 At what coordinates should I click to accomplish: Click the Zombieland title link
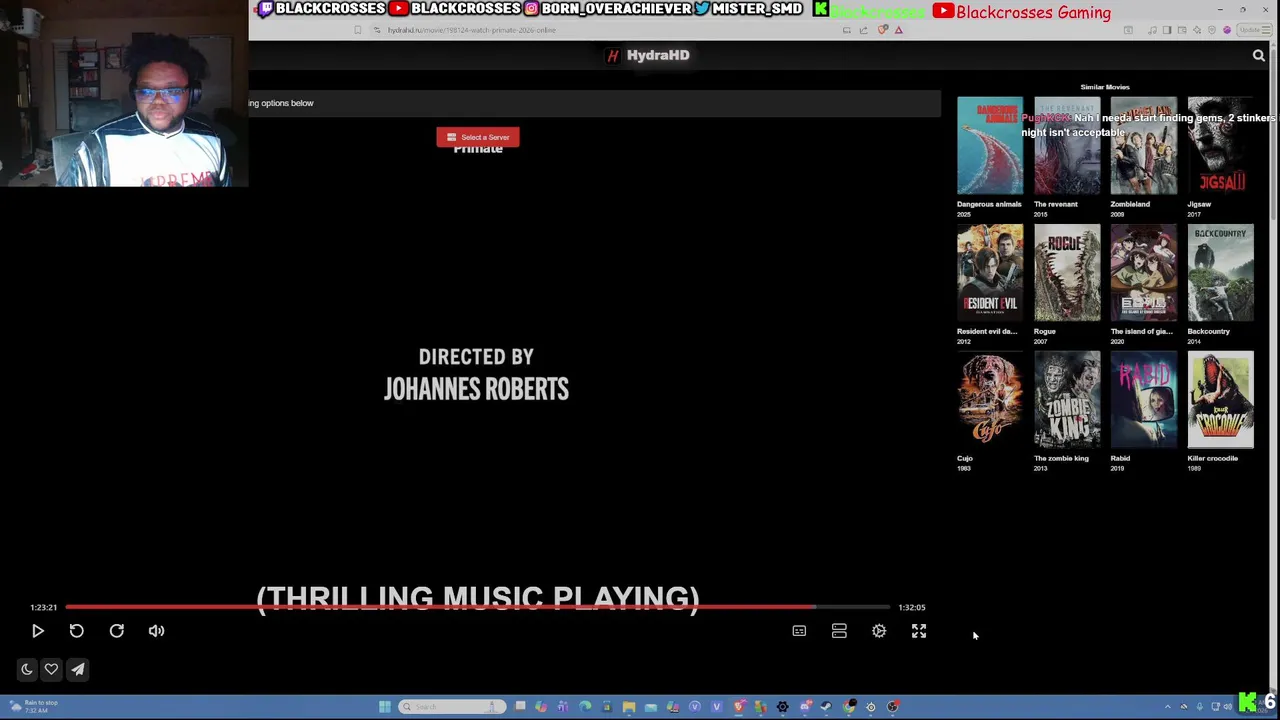[x=1130, y=204]
